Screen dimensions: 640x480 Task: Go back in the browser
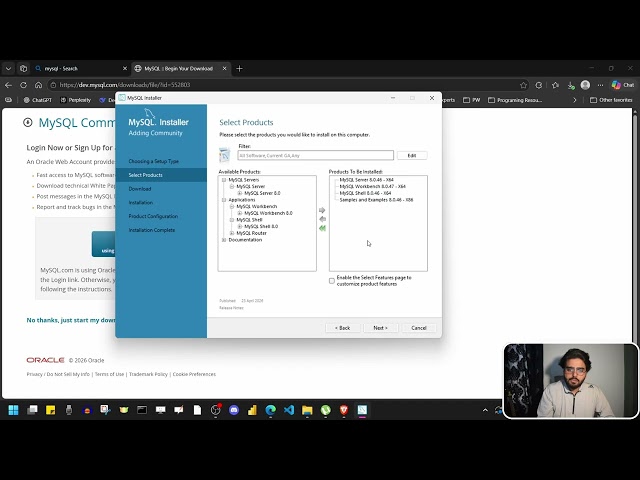[x=9, y=85]
